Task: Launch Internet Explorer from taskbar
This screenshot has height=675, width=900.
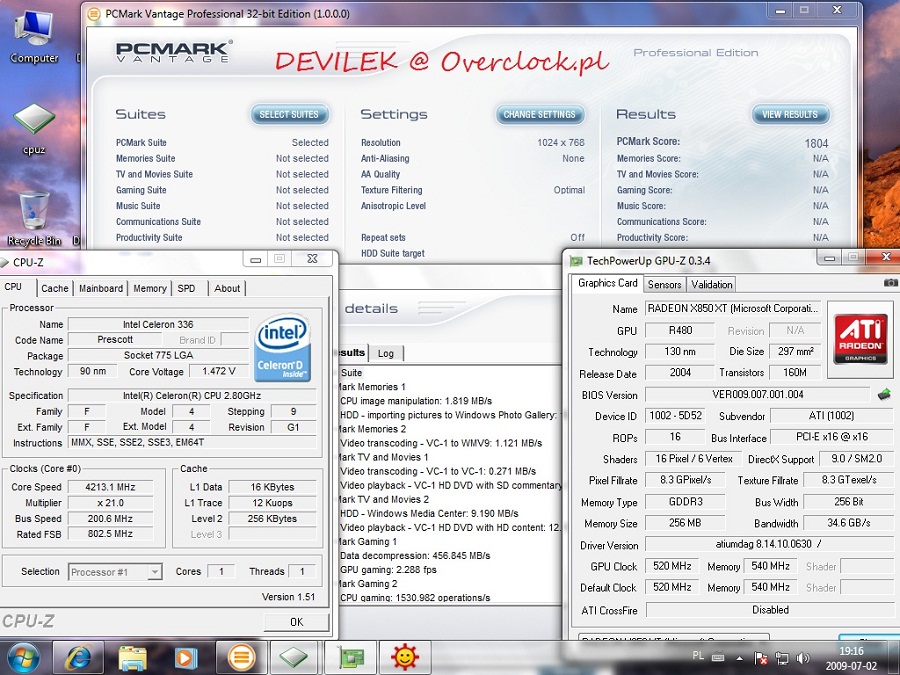Action: (78, 658)
